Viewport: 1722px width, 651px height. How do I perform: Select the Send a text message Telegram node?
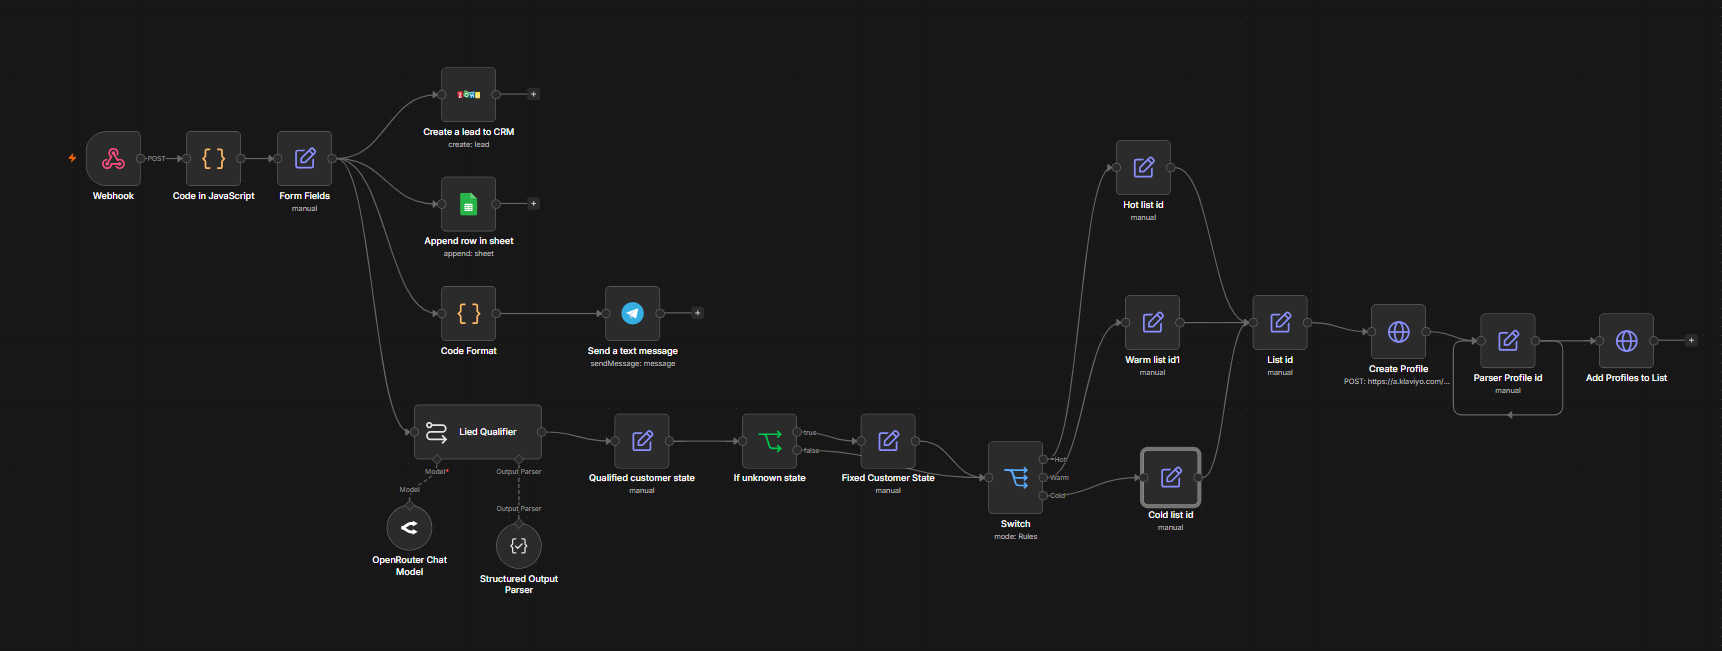point(632,313)
